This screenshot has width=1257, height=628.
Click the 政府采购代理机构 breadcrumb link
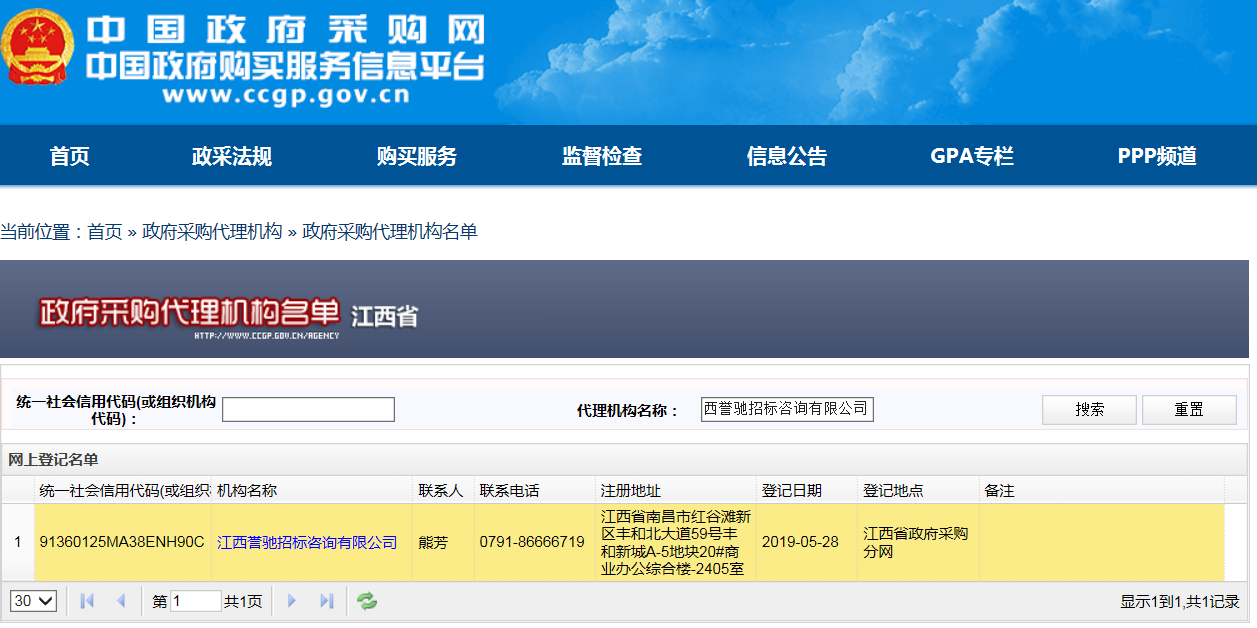click(x=212, y=232)
